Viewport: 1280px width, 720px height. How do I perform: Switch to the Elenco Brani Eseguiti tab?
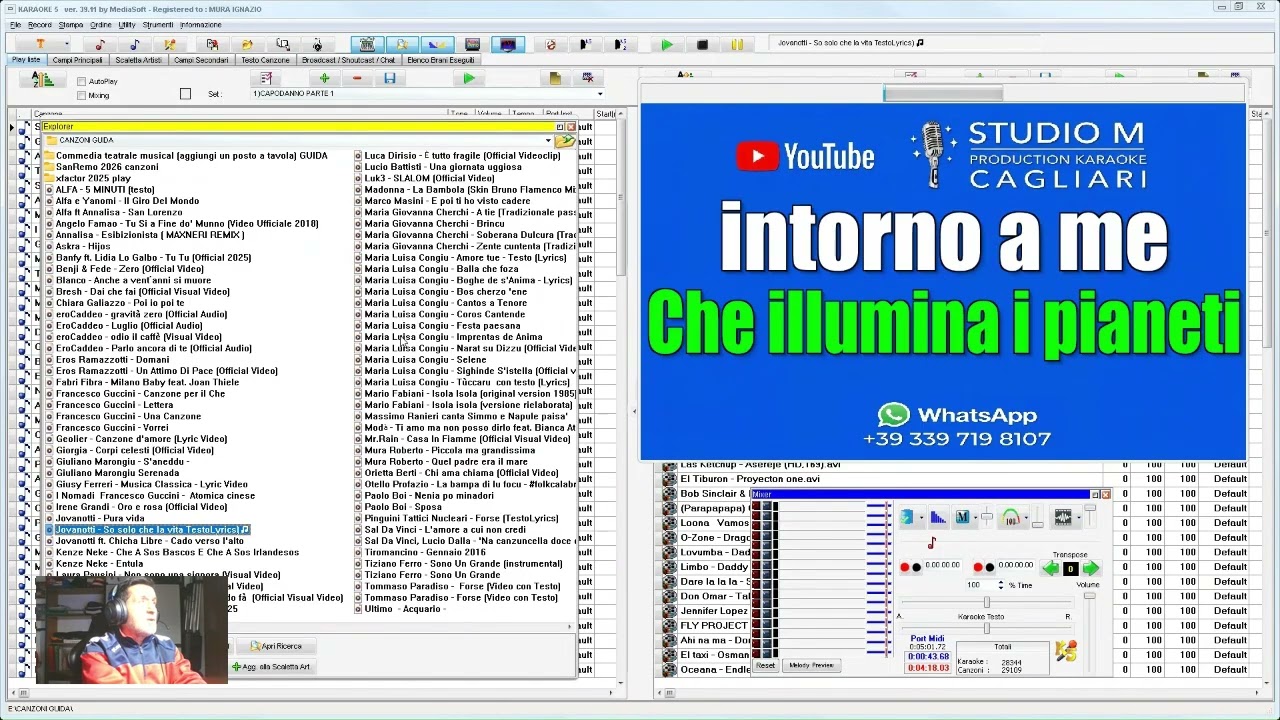[441, 60]
